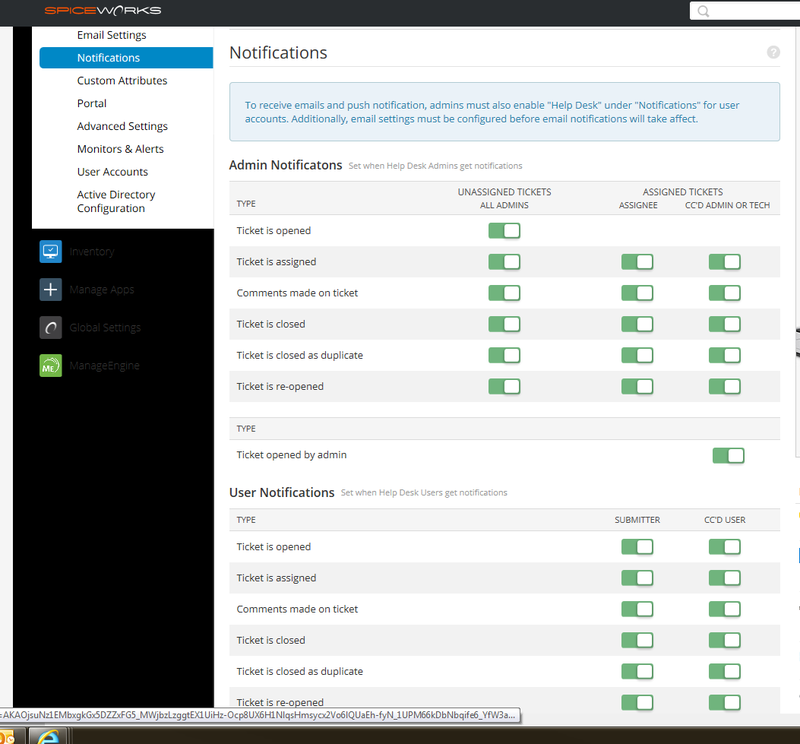Image resolution: width=800 pixels, height=744 pixels.
Task: Click the ManageEngine sidebar icon
Action: (50, 365)
